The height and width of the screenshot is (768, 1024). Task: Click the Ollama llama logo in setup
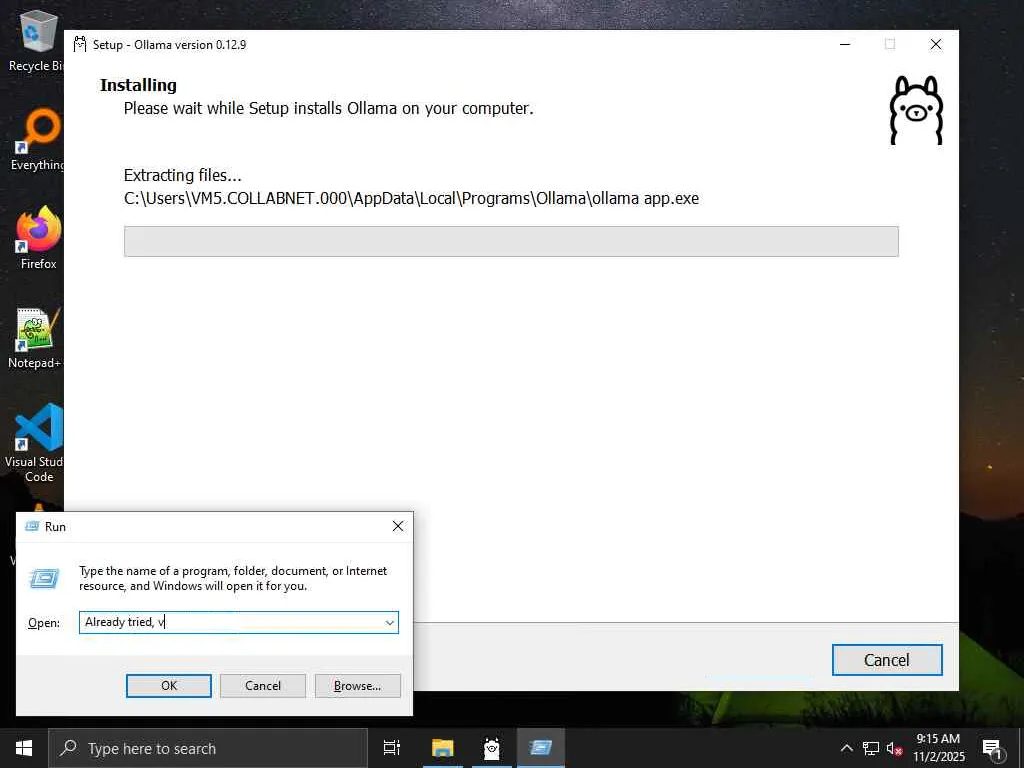pyautogui.click(x=916, y=110)
